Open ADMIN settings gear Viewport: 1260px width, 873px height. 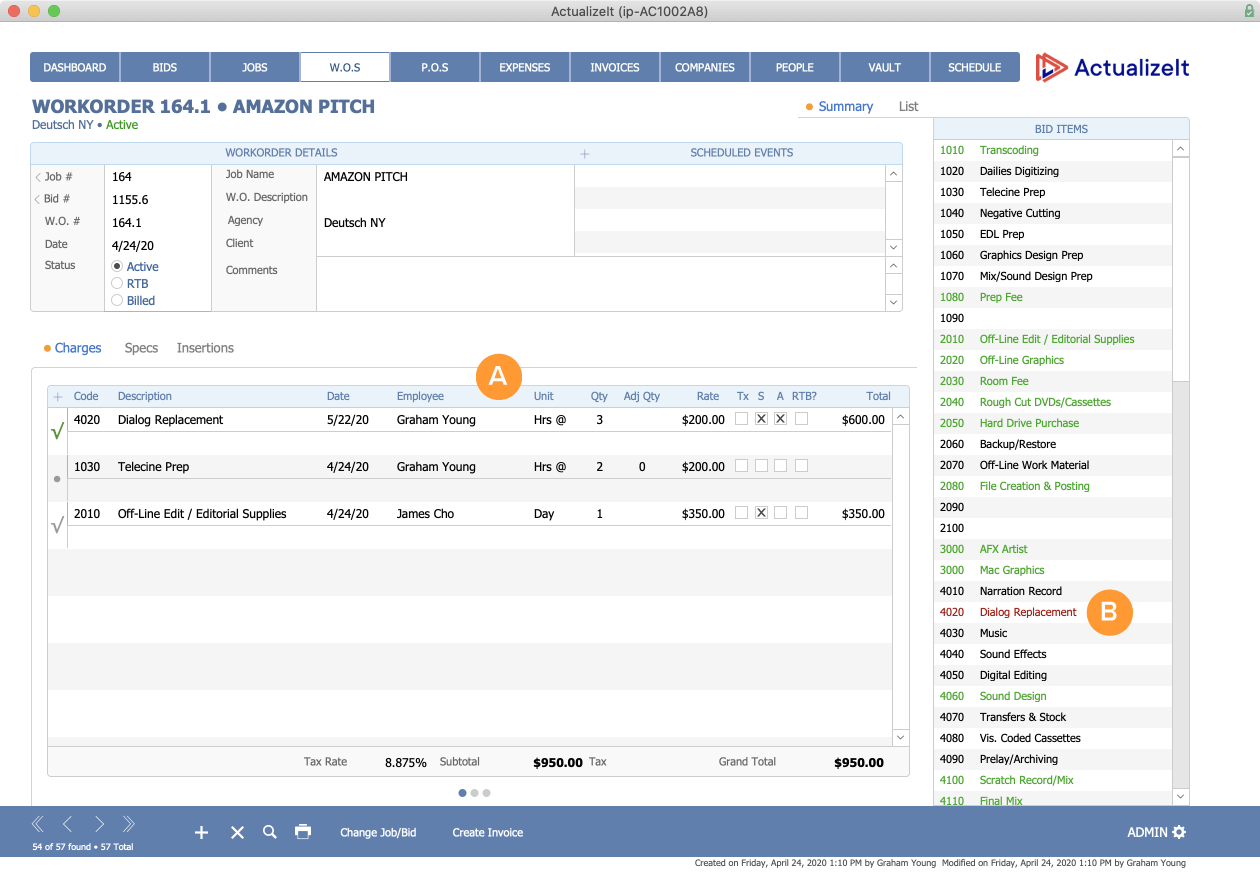pos(1179,832)
